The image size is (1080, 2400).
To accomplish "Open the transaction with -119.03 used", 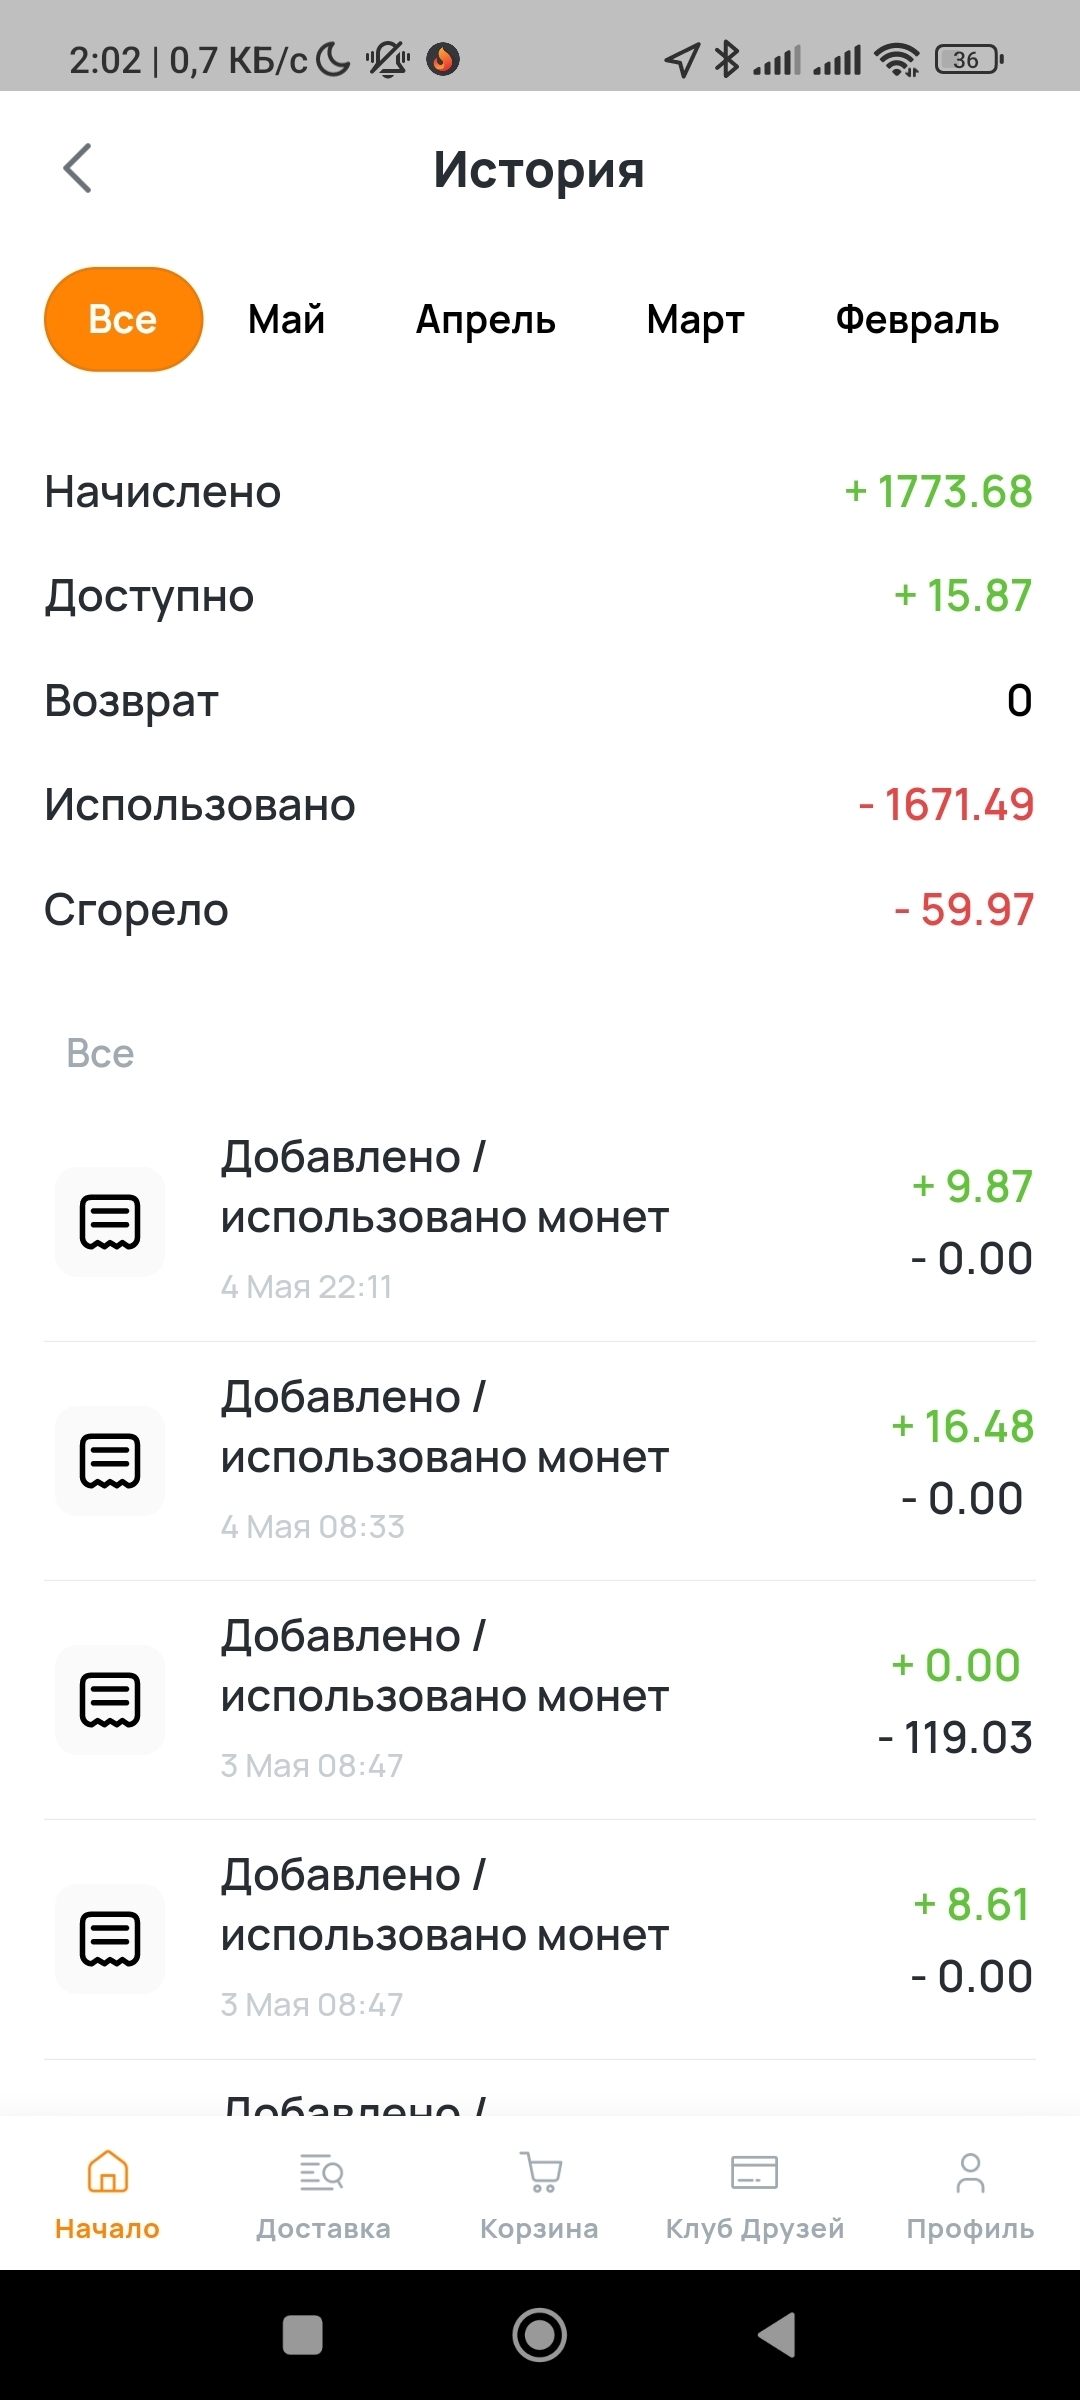I will 540,1700.
